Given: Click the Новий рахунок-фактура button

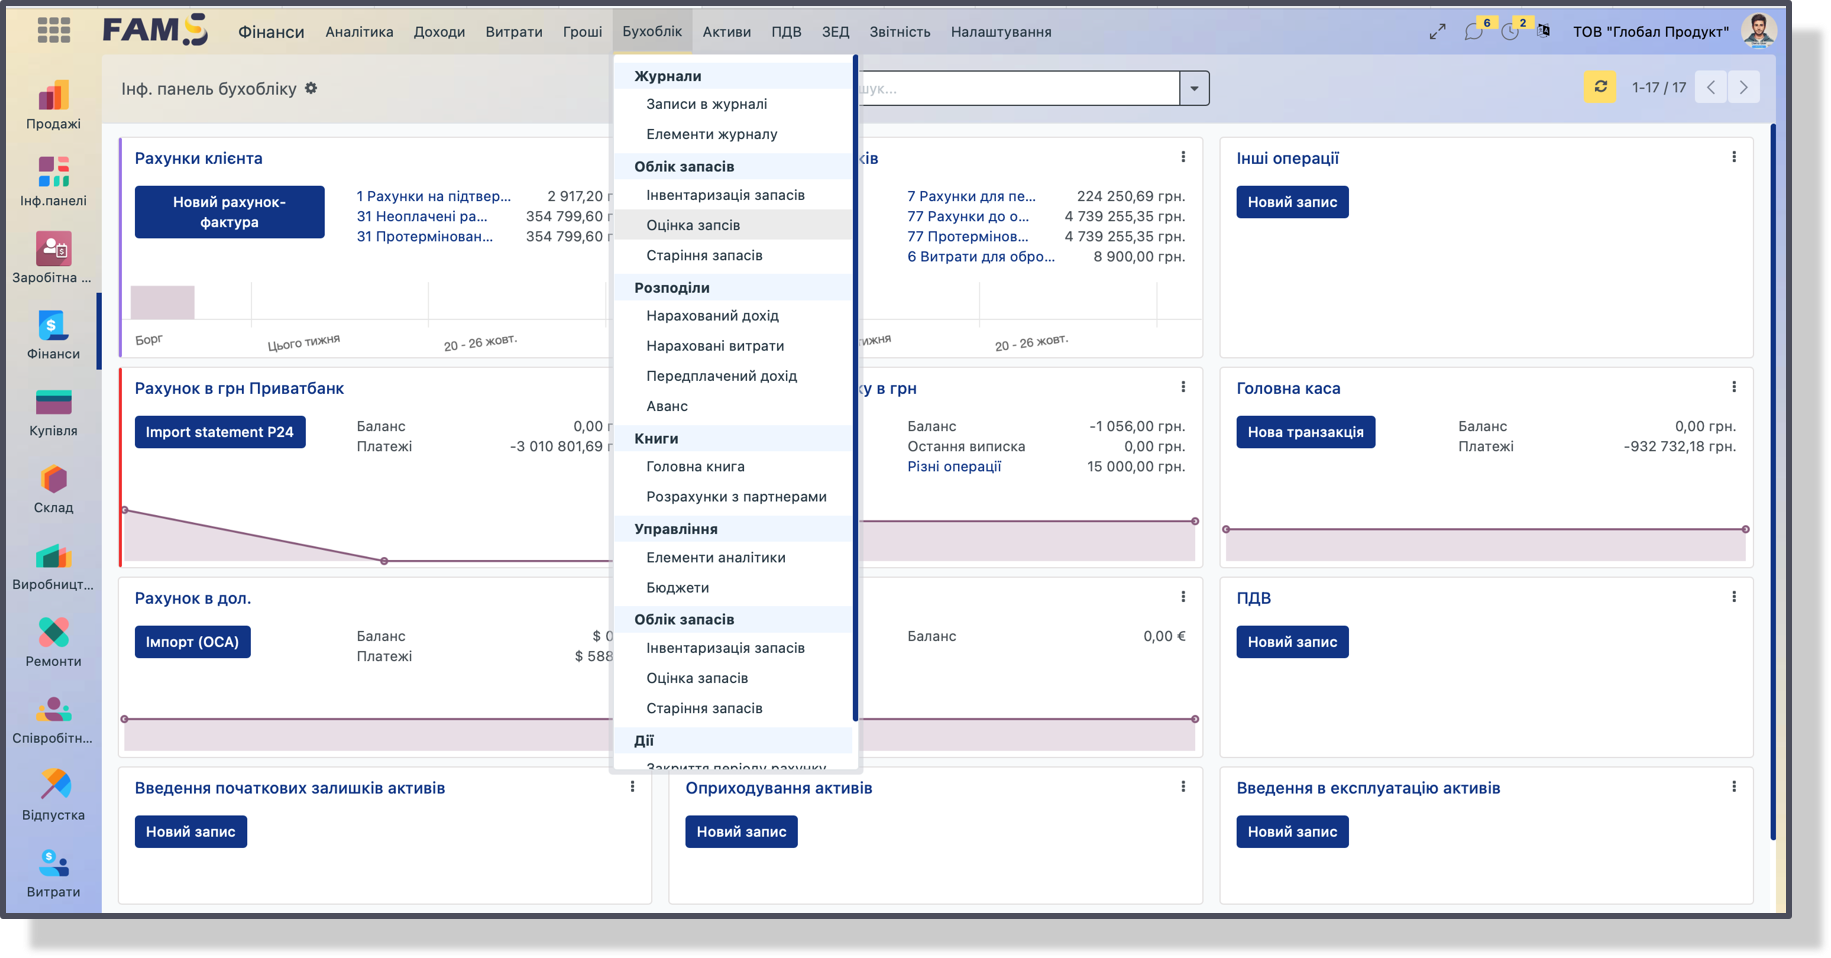Looking at the screenshot, I should pos(229,212).
